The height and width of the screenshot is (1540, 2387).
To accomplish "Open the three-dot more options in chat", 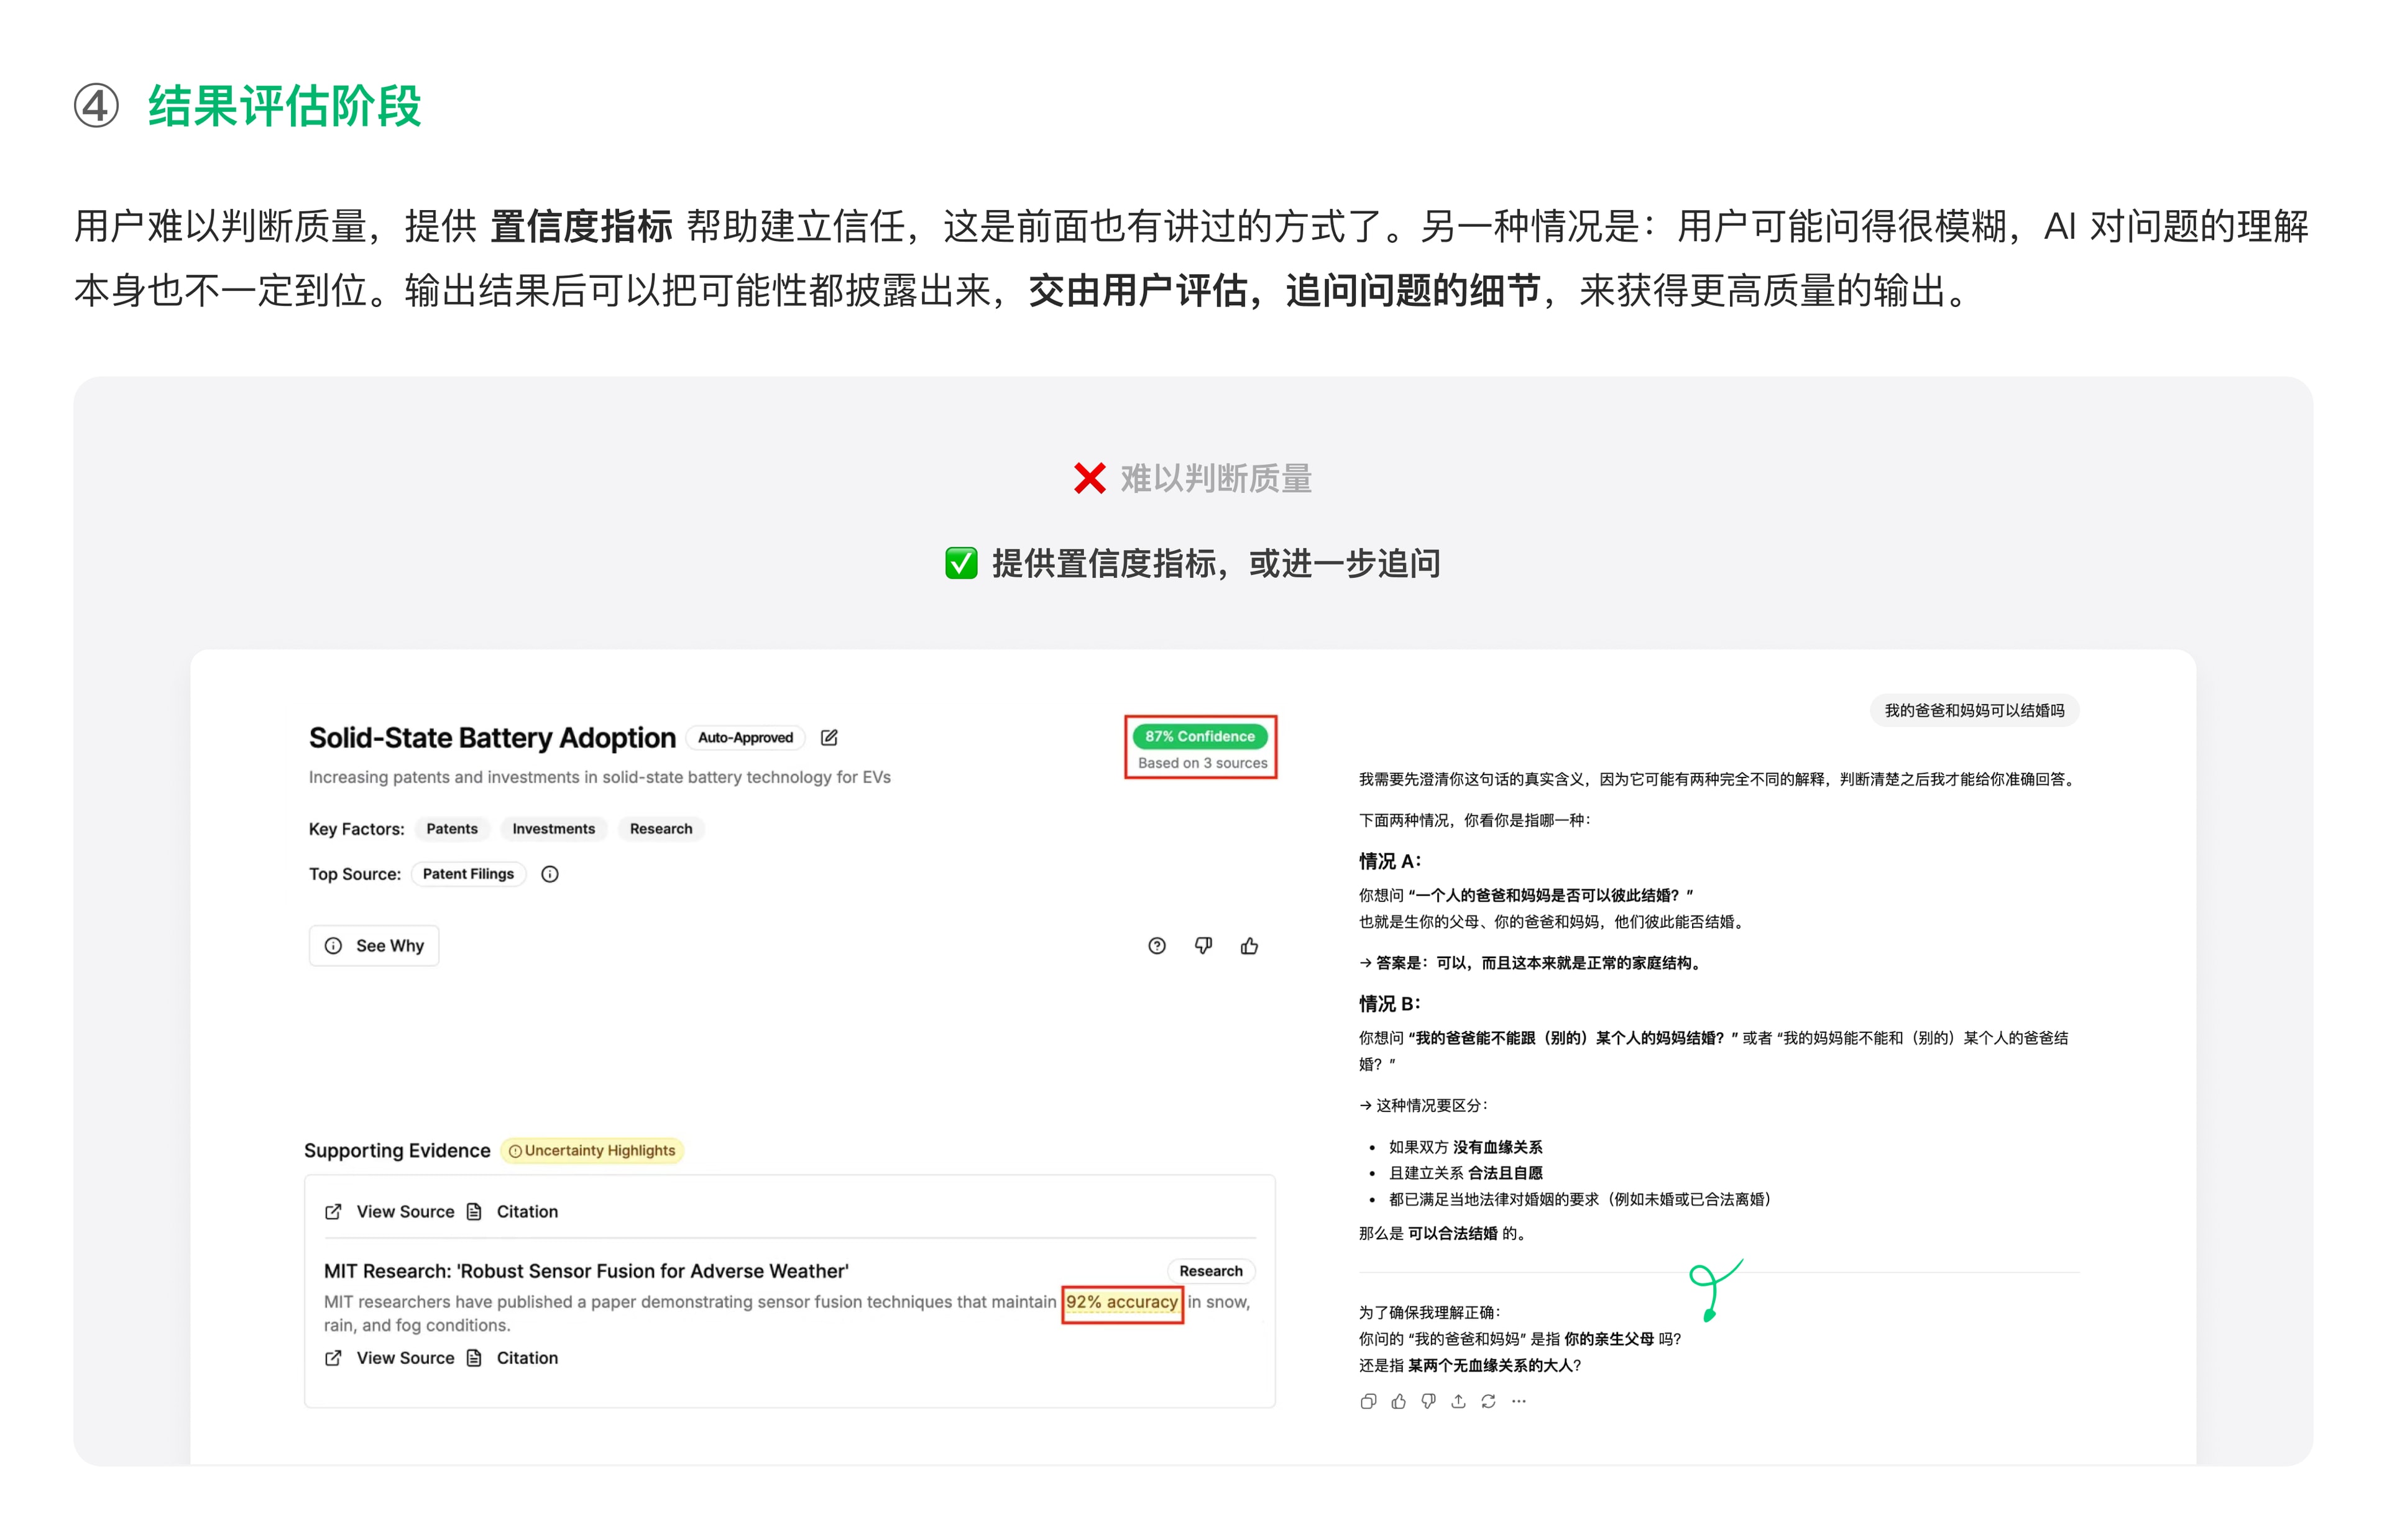I will click(x=1518, y=1401).
